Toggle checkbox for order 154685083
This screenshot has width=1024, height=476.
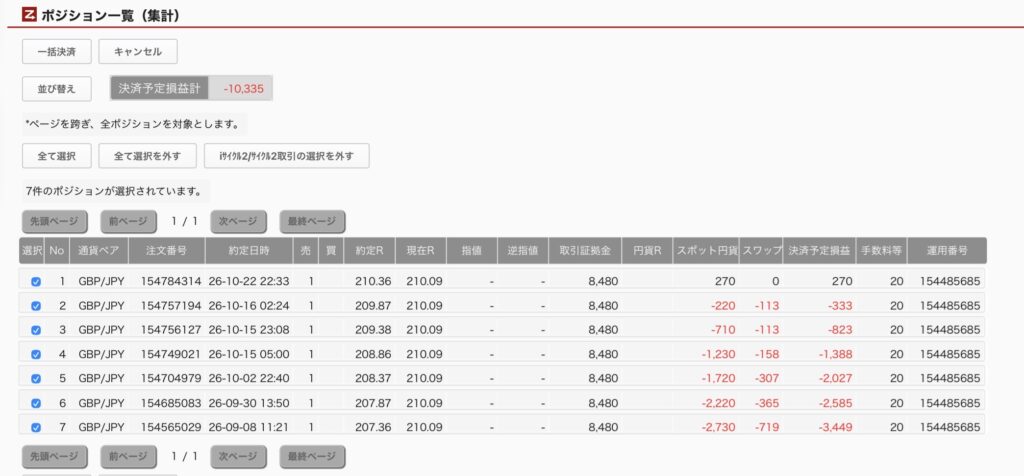click(x=36, y=403)
